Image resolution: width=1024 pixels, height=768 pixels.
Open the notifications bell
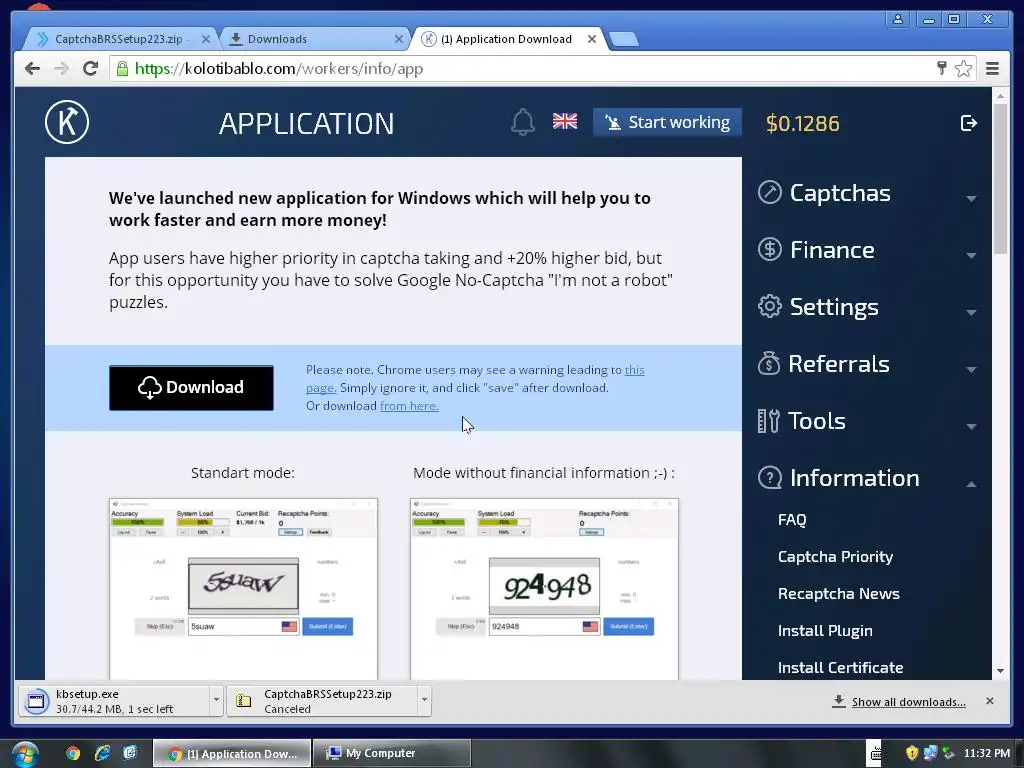[x=522, y=122]
